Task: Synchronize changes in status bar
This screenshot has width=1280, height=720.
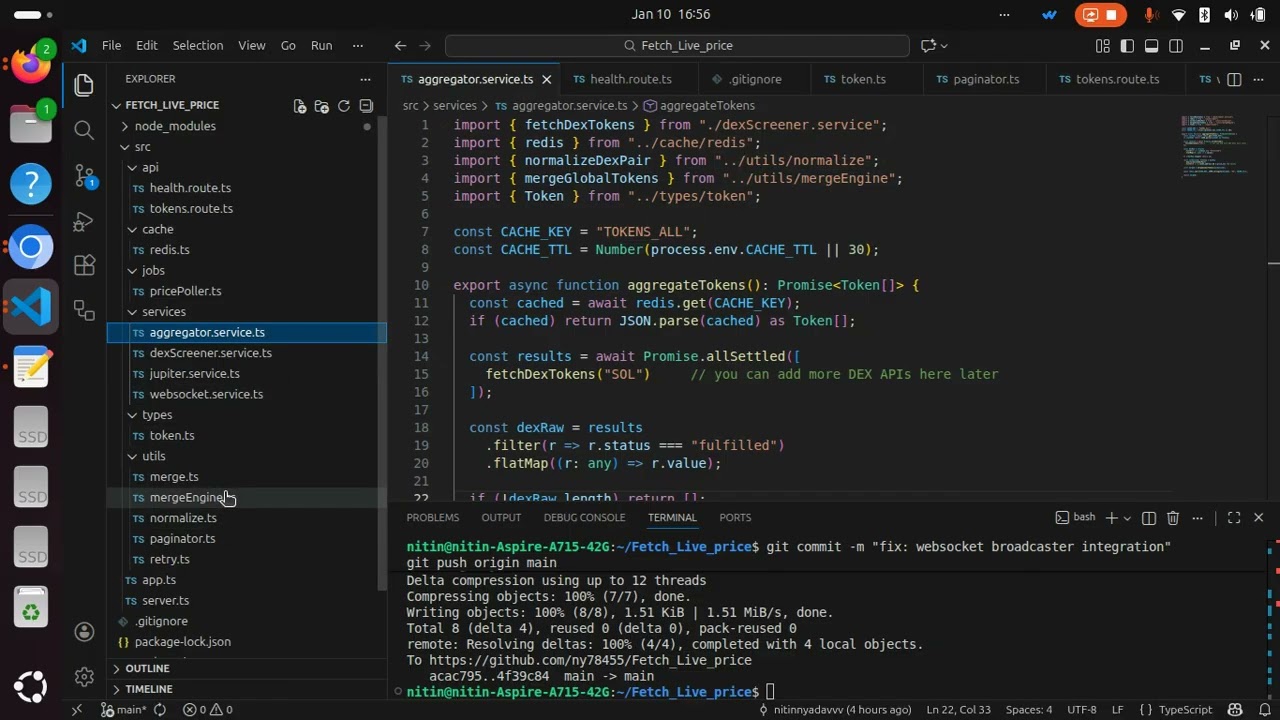Action: [159, 709]
